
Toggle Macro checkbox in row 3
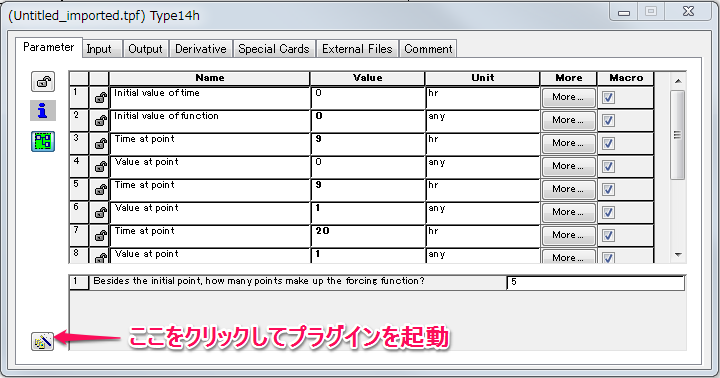pyautogui.click(x=608, y=143)
